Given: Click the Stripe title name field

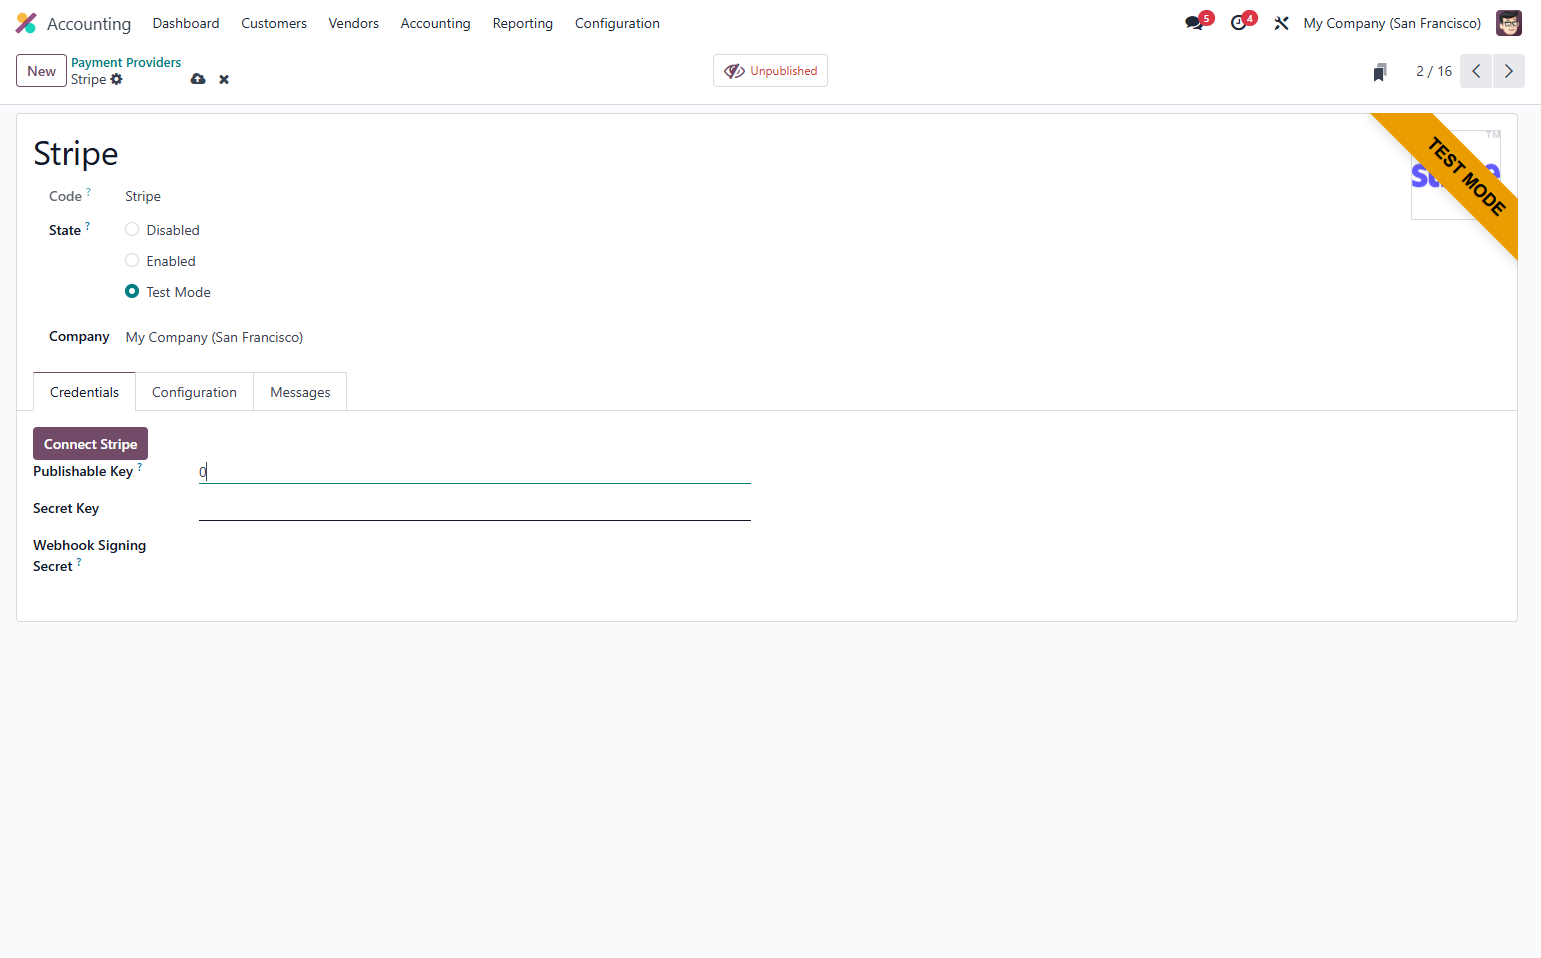Looking at the screenshot, I should [76, 153].
